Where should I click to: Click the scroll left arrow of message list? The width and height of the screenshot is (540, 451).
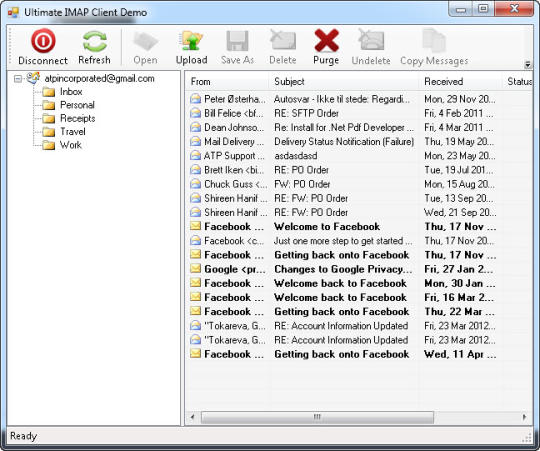pyautogui.click(x=193, y=417)
